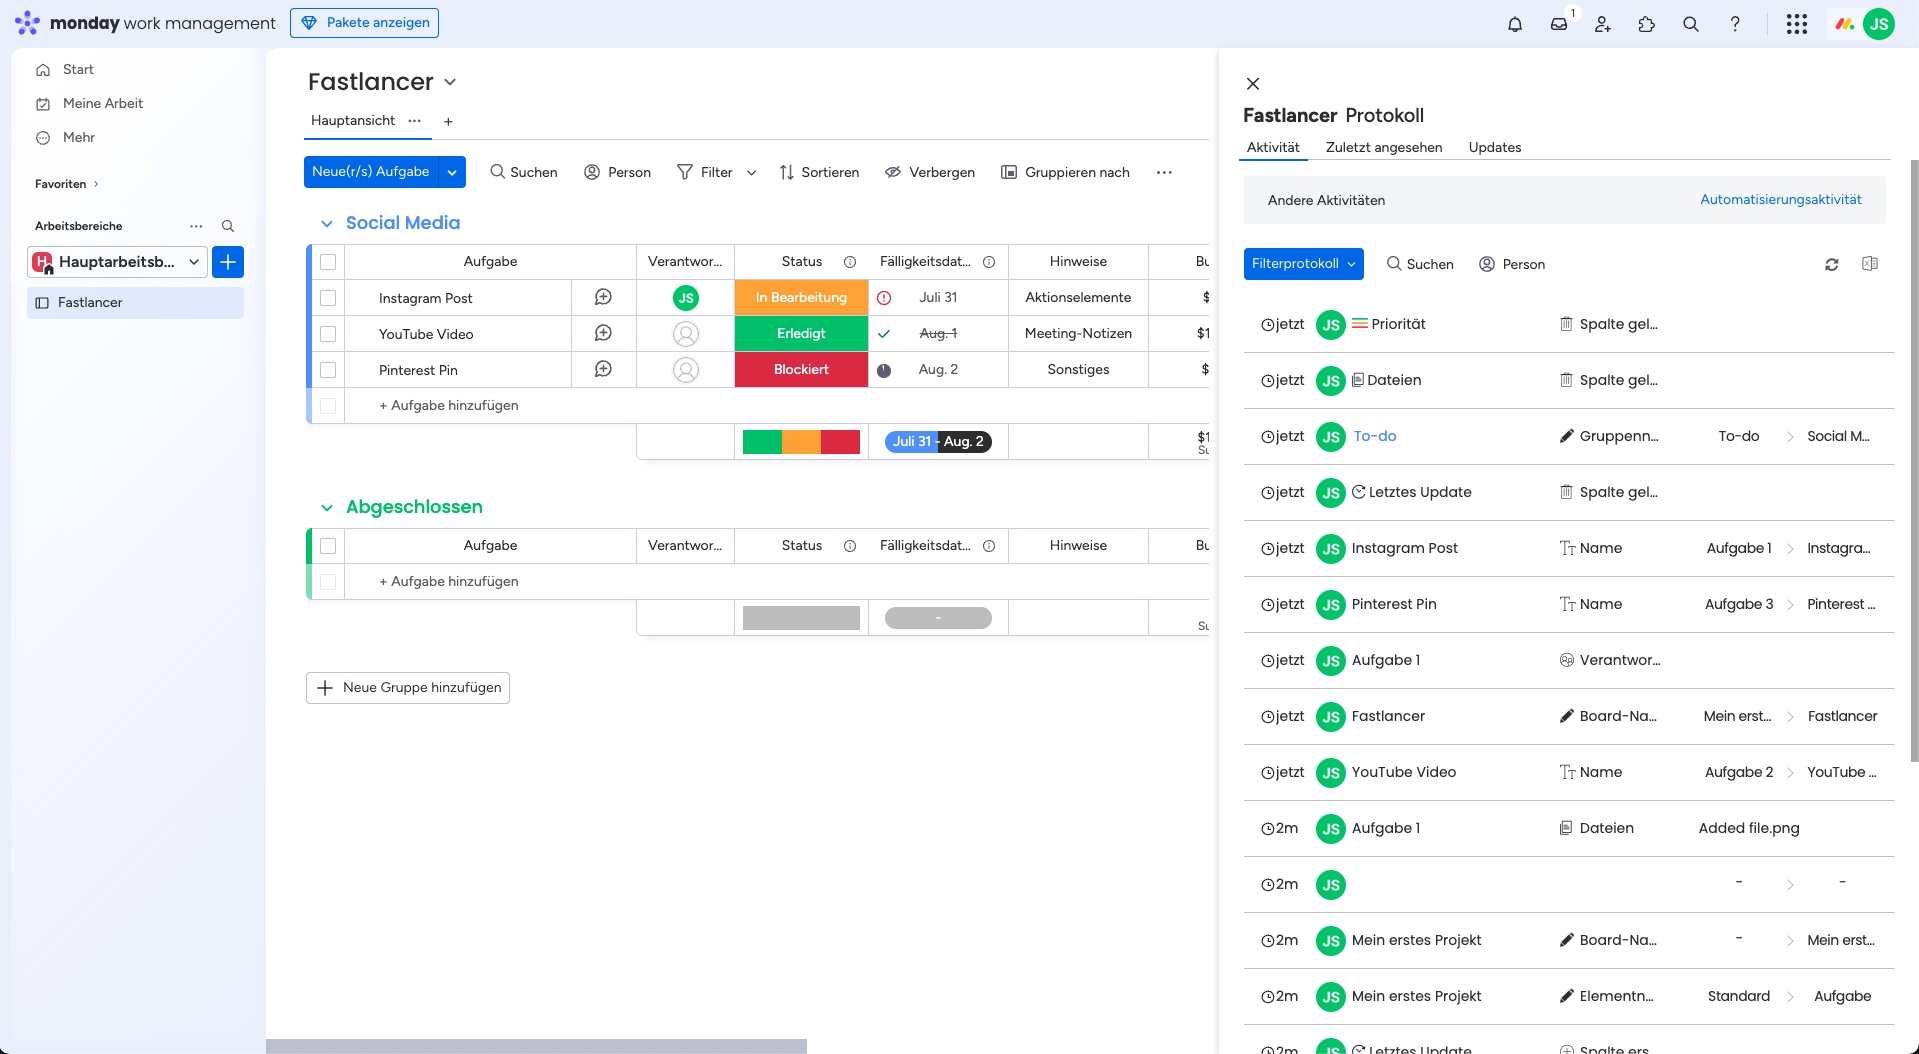Switch to the Updates tab
The height and width of the screenshot is (1054, 1919).
point(1495,147)
